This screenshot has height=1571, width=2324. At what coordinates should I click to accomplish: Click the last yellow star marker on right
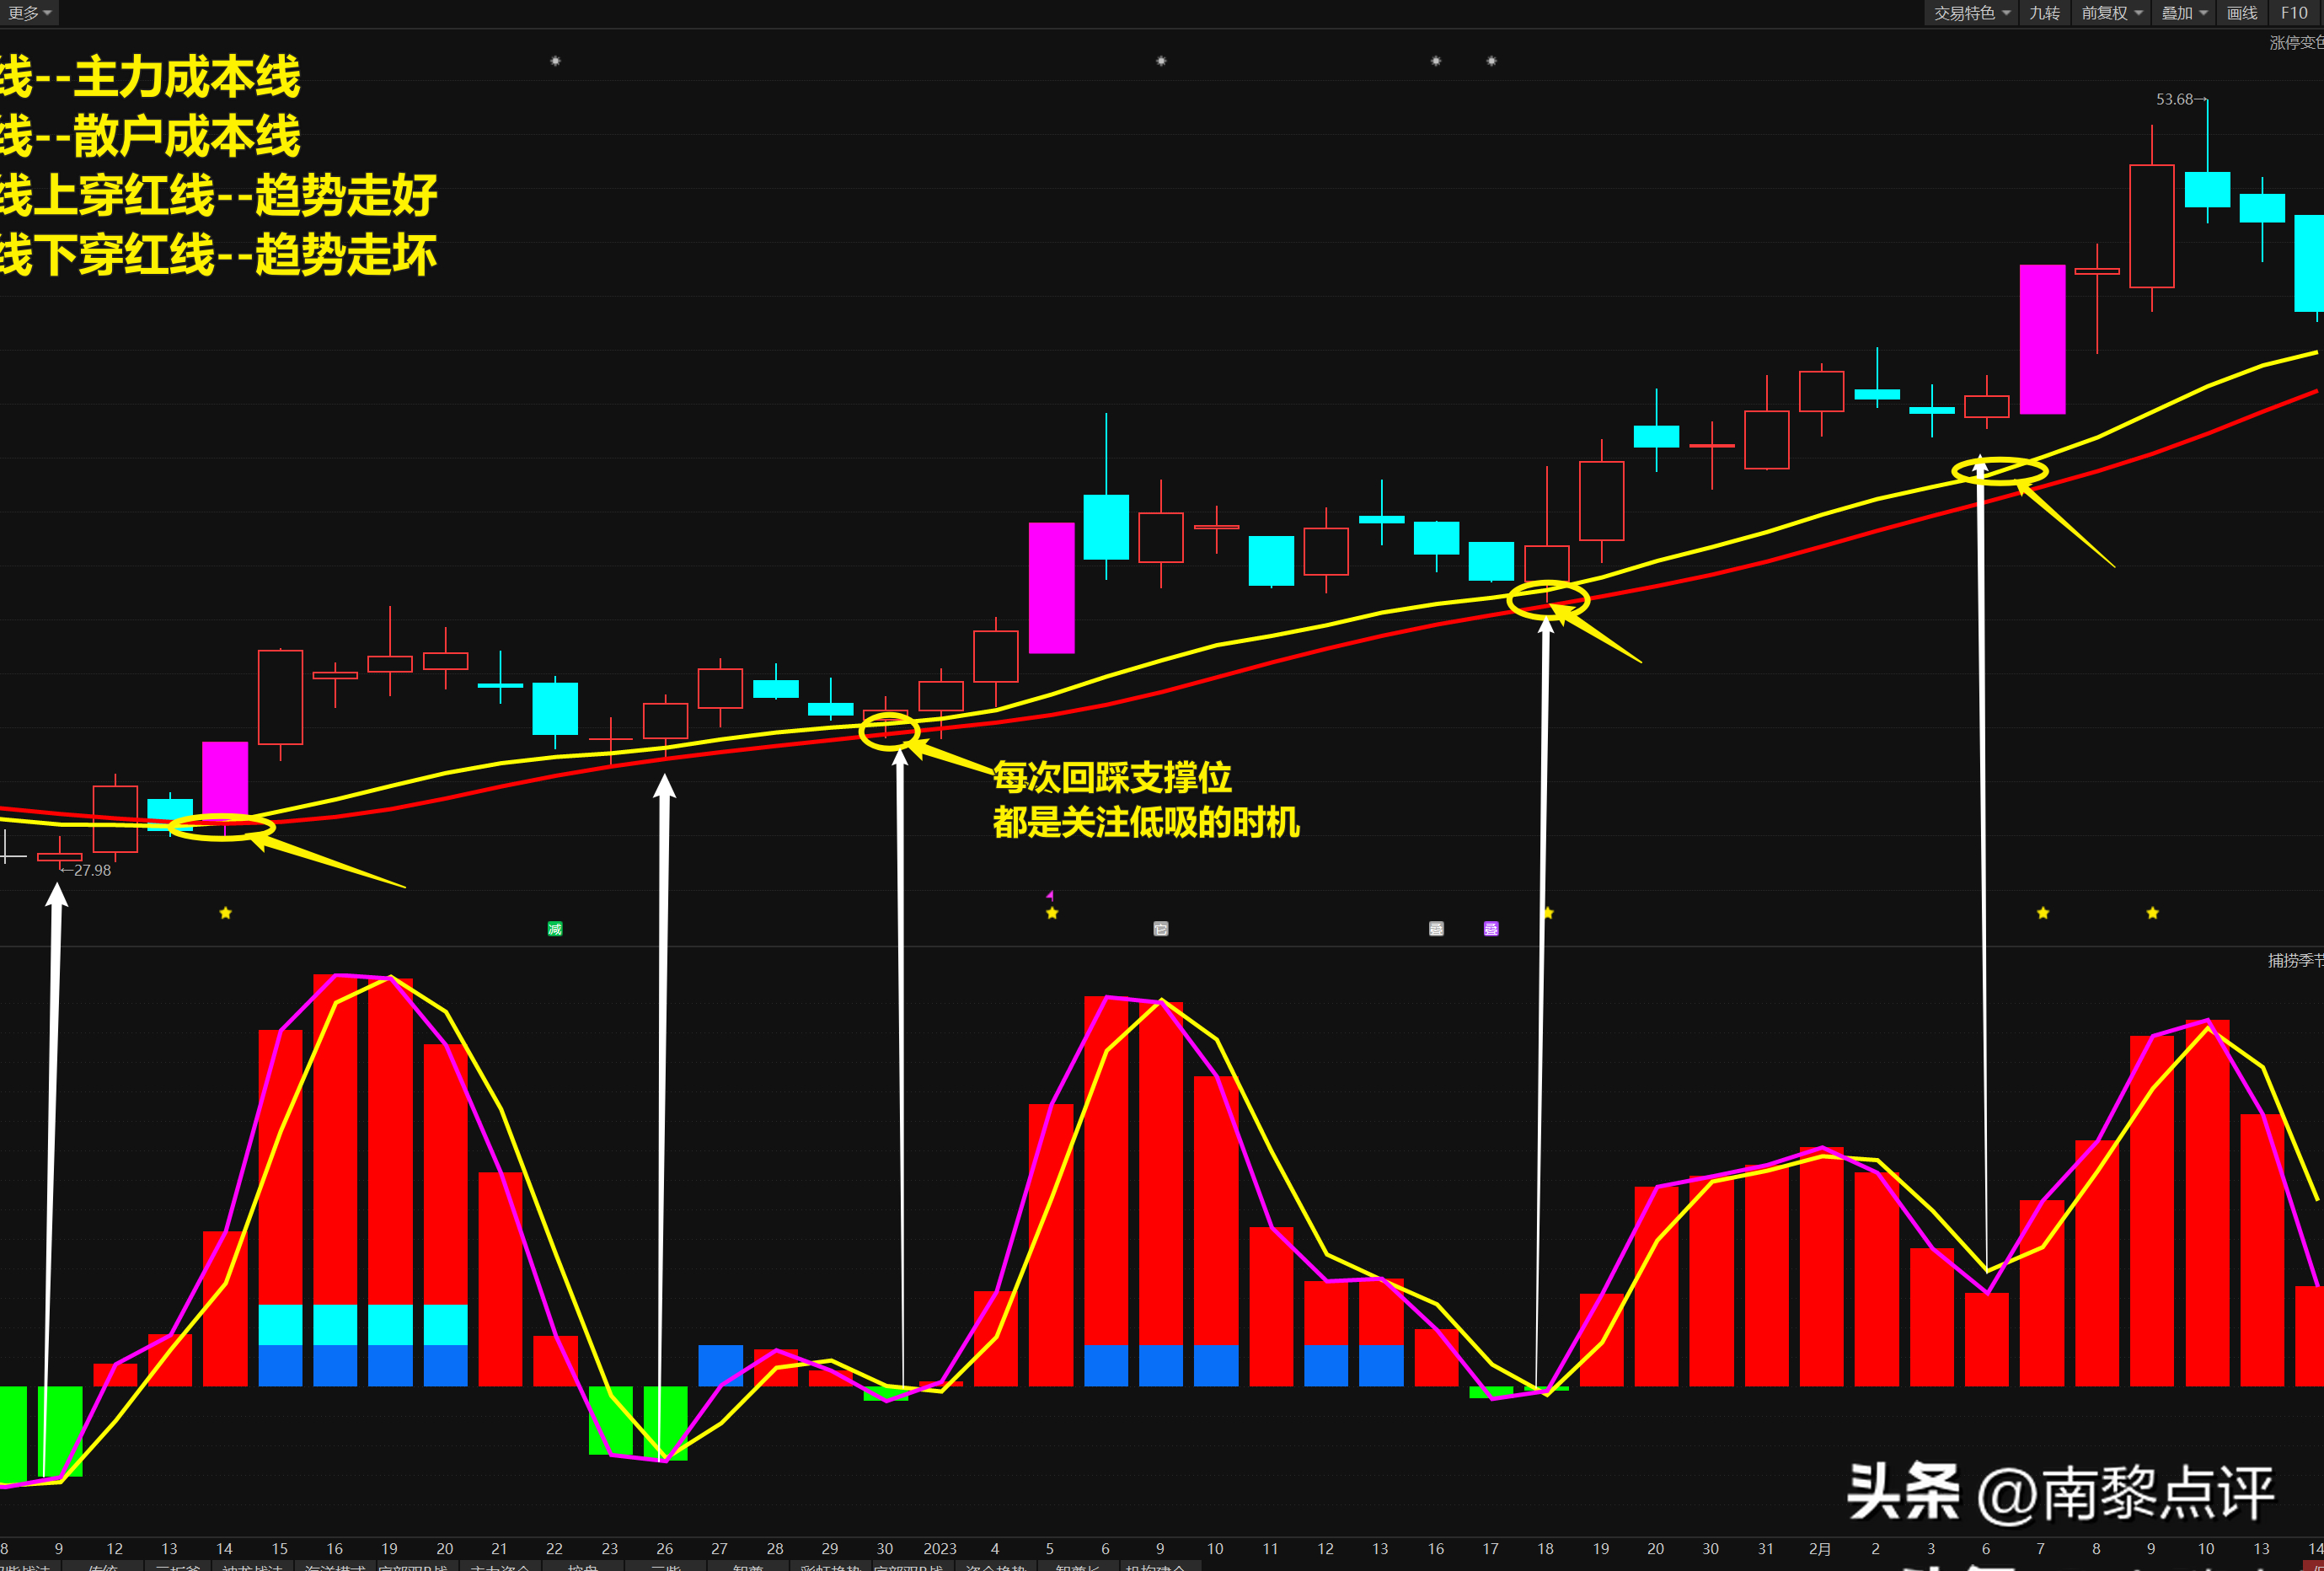(2153, 913)
